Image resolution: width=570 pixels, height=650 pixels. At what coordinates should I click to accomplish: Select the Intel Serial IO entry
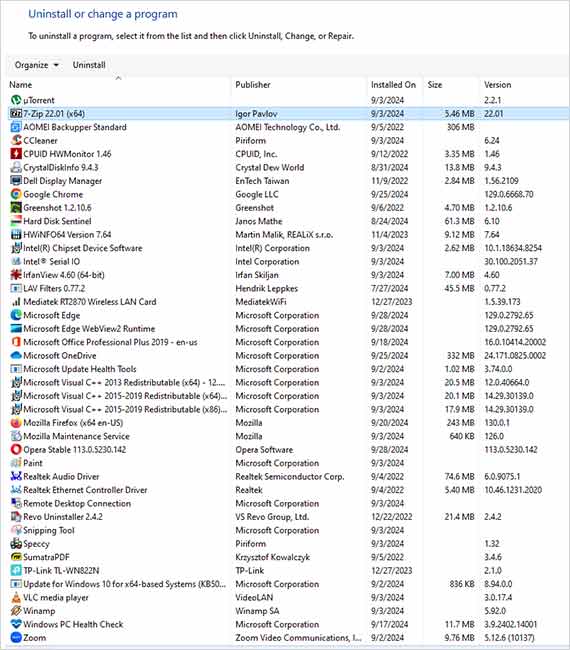tap(289, 261)
